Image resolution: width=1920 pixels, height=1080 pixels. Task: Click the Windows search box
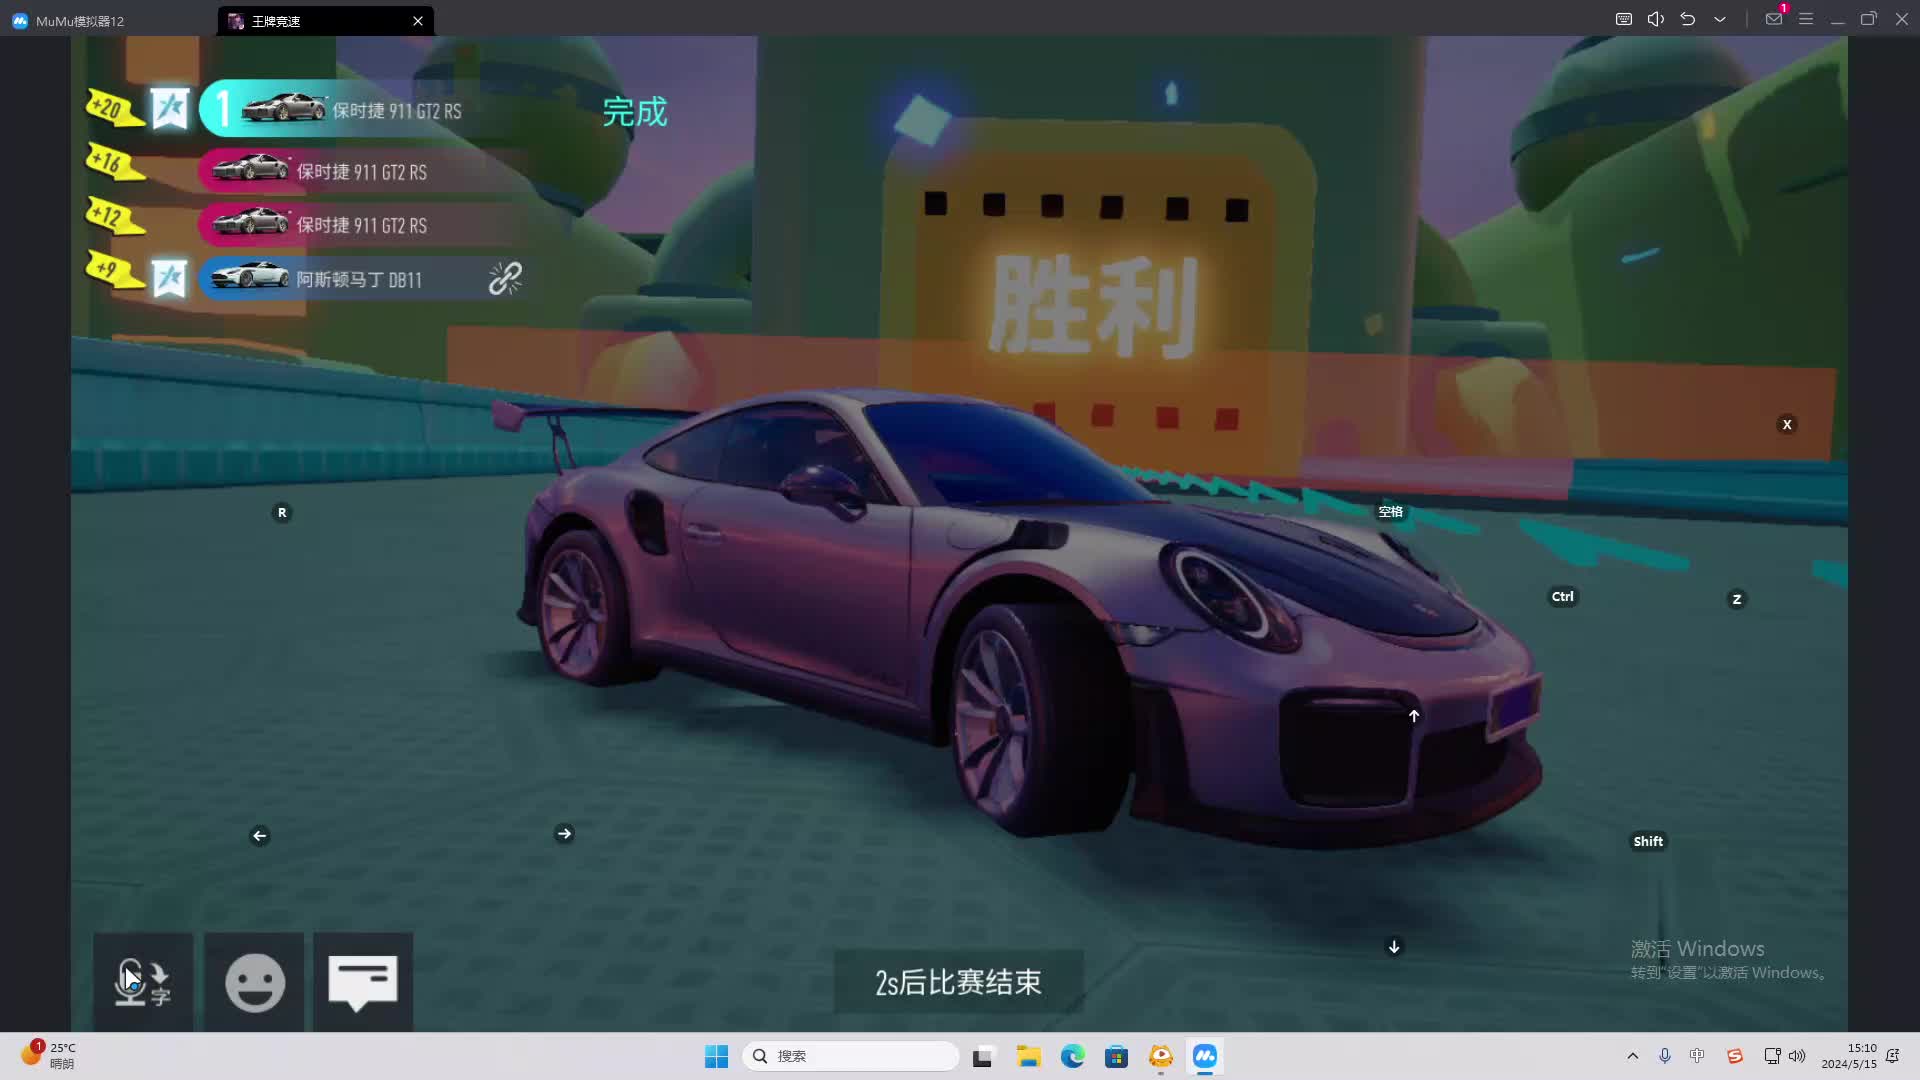pos(852,1056)
